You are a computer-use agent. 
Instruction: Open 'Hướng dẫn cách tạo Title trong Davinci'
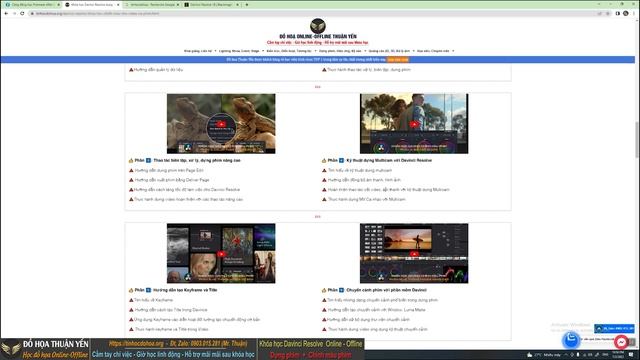pyautogui.click(x=171, y=310)
